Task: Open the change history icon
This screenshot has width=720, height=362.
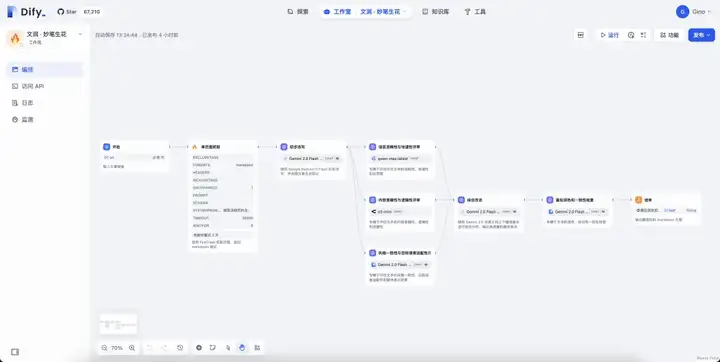Action: tap(180, 348)
